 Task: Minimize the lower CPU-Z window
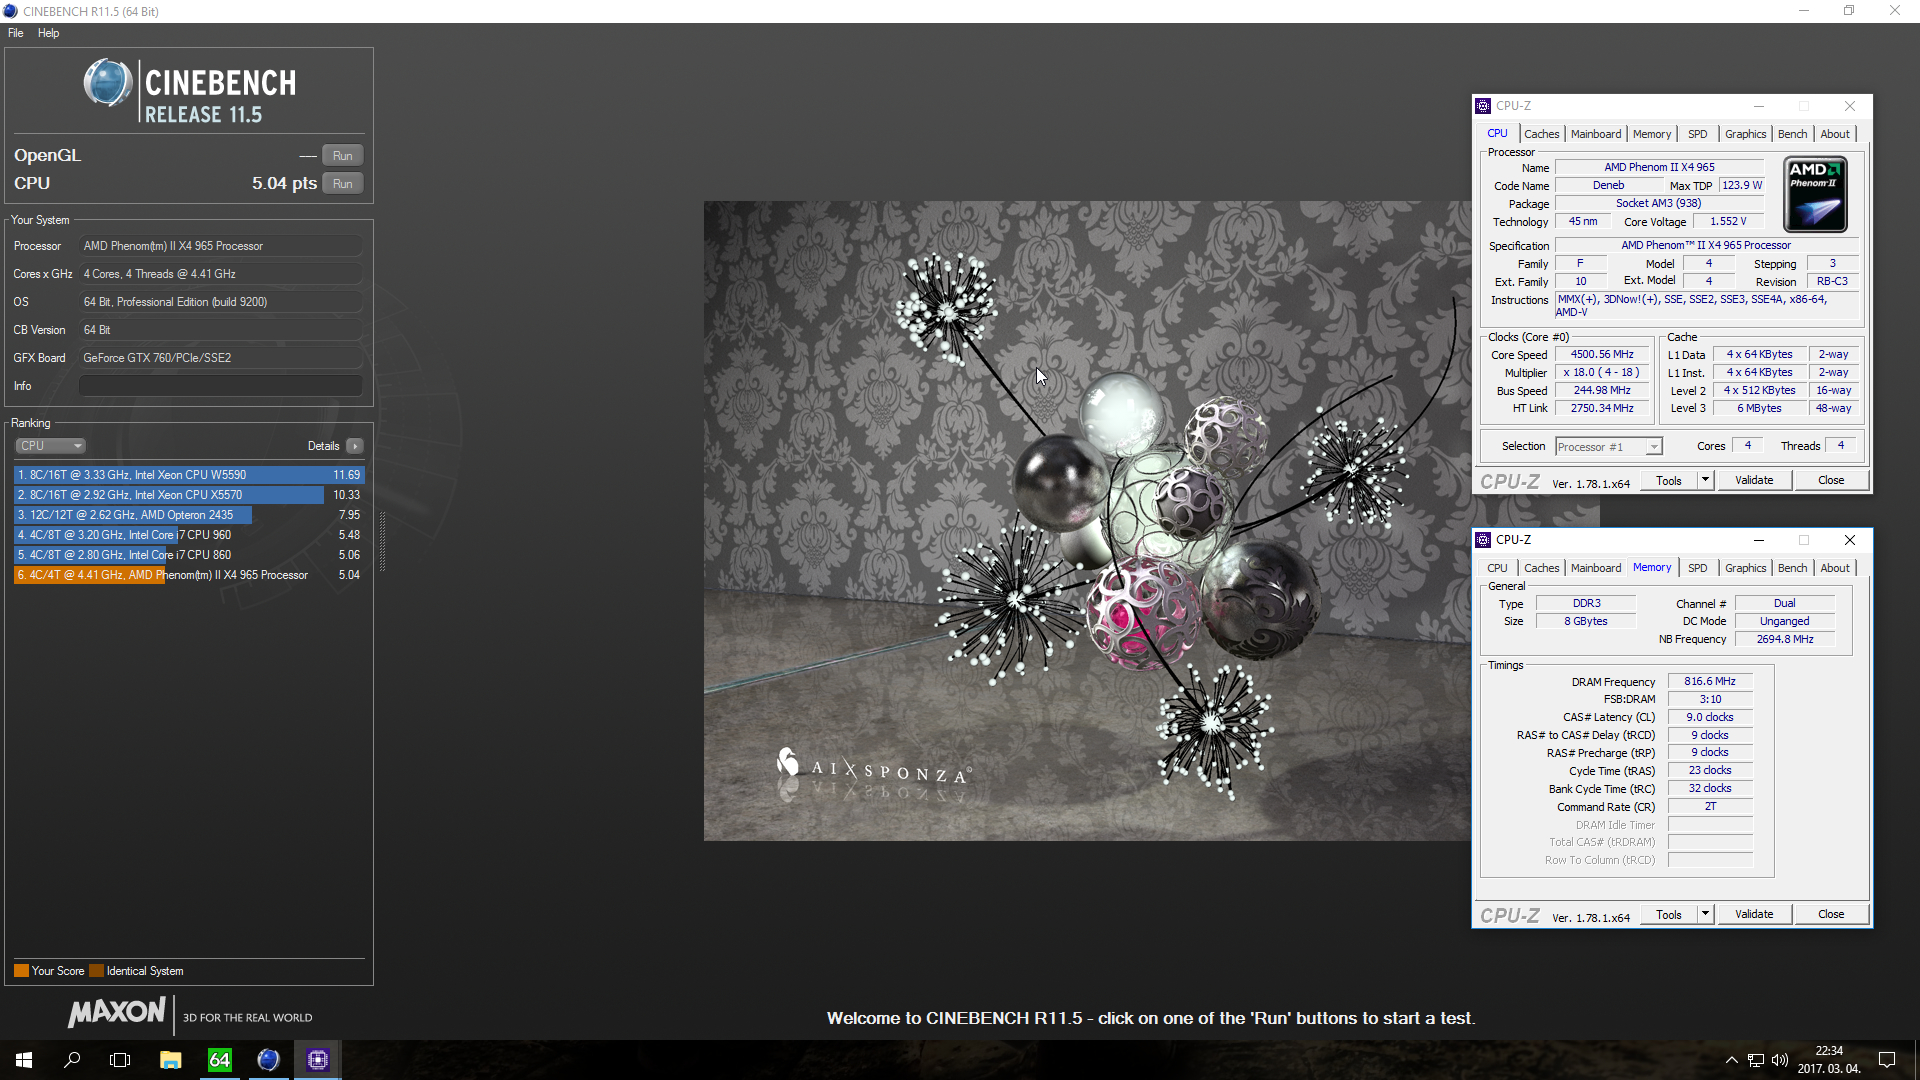pyautogui.click(x=1759, y=540)
